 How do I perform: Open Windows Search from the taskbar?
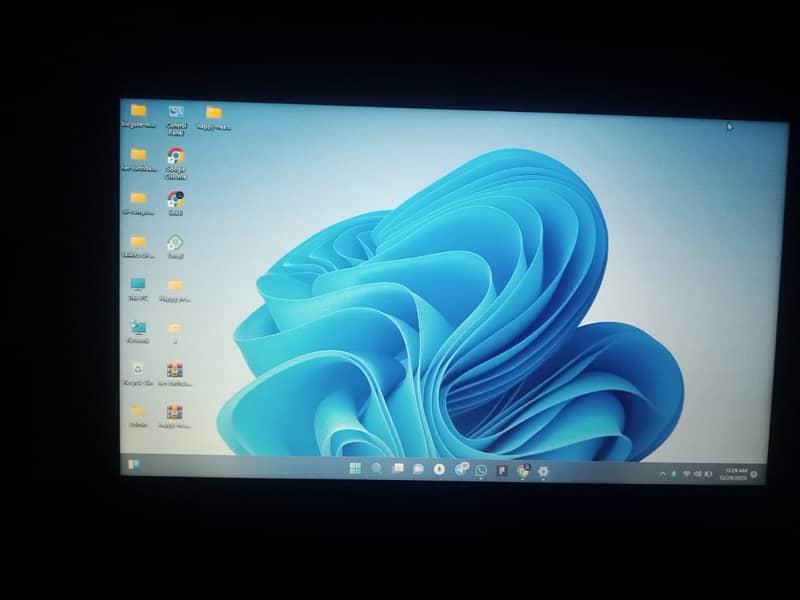tap(374, 469)
